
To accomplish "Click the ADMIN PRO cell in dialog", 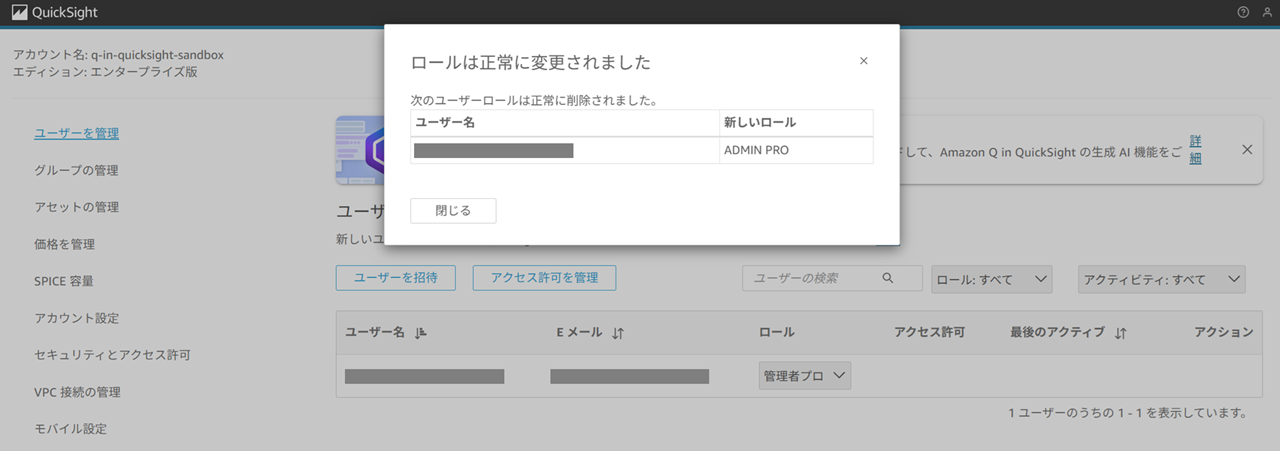I will point(796,150).
